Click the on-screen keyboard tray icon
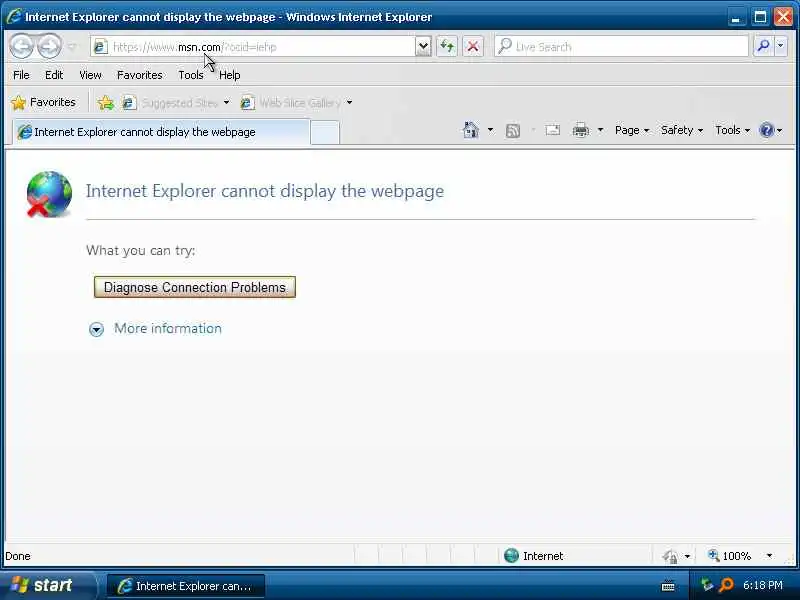 tap(668, 586)
